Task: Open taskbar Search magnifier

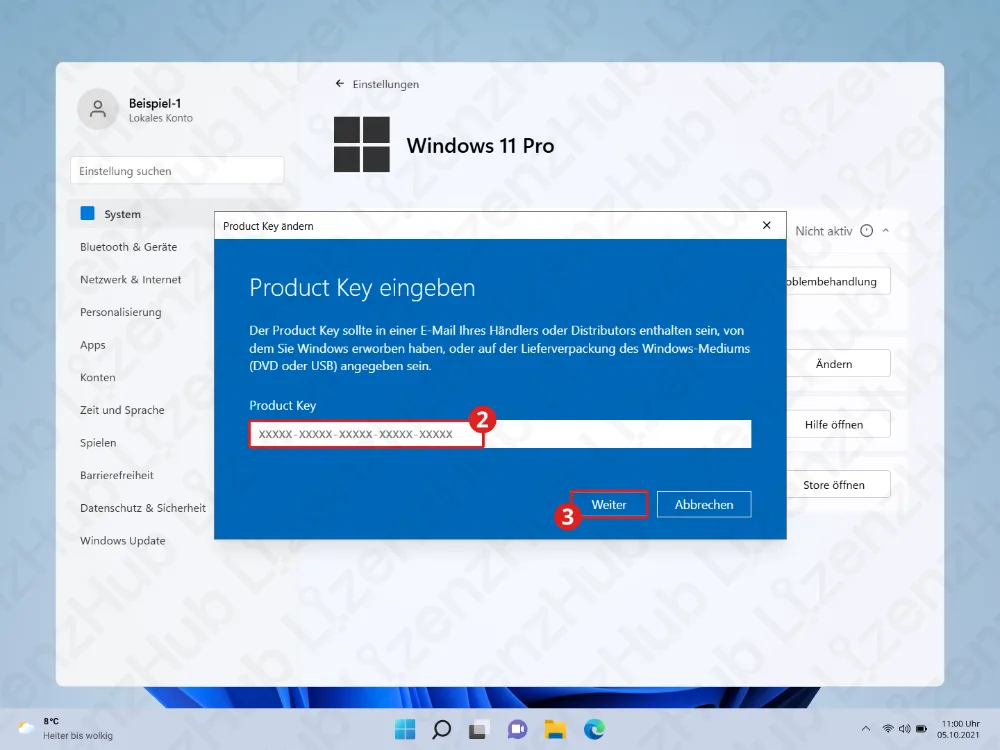Action: 441,729
